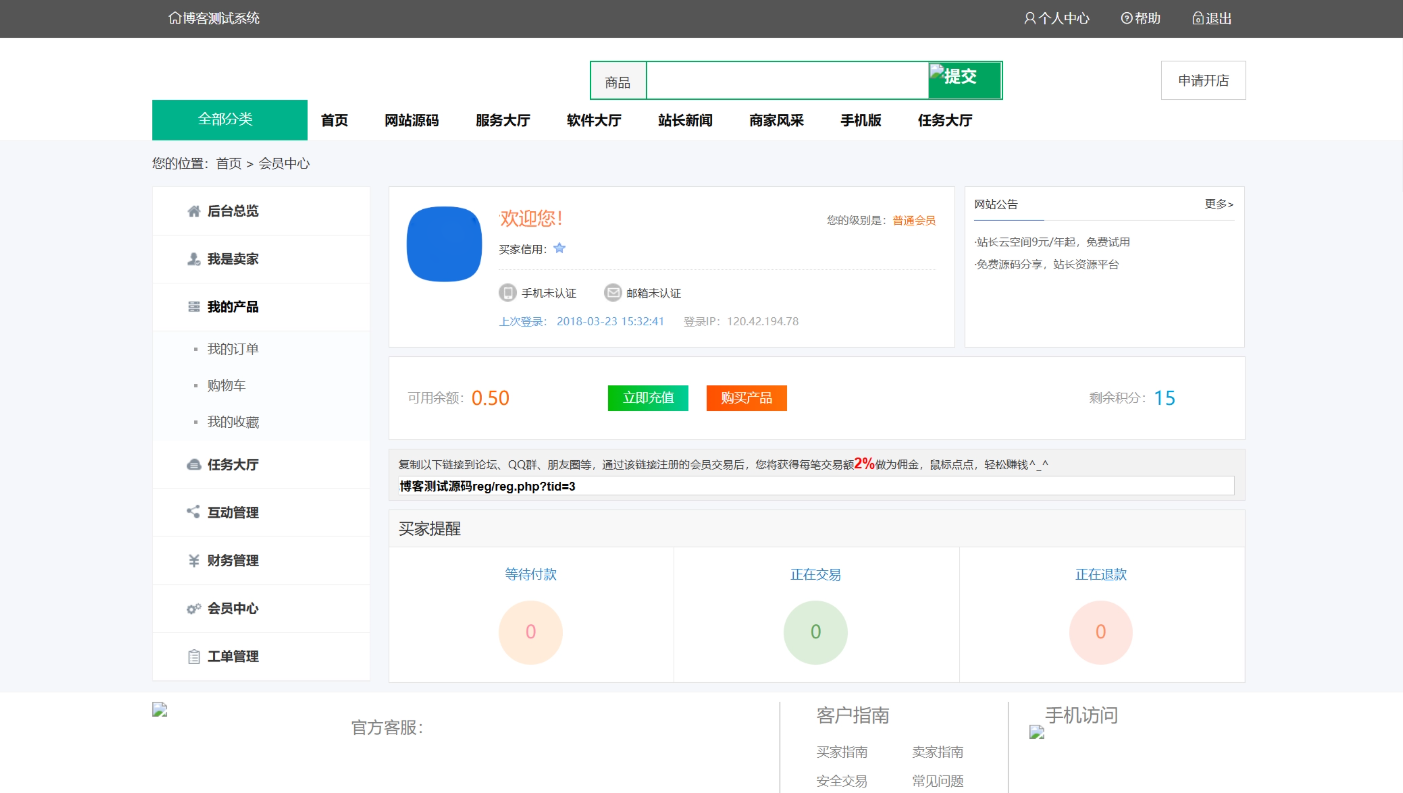Click the home icon beside 后台总览

(194, 211)
